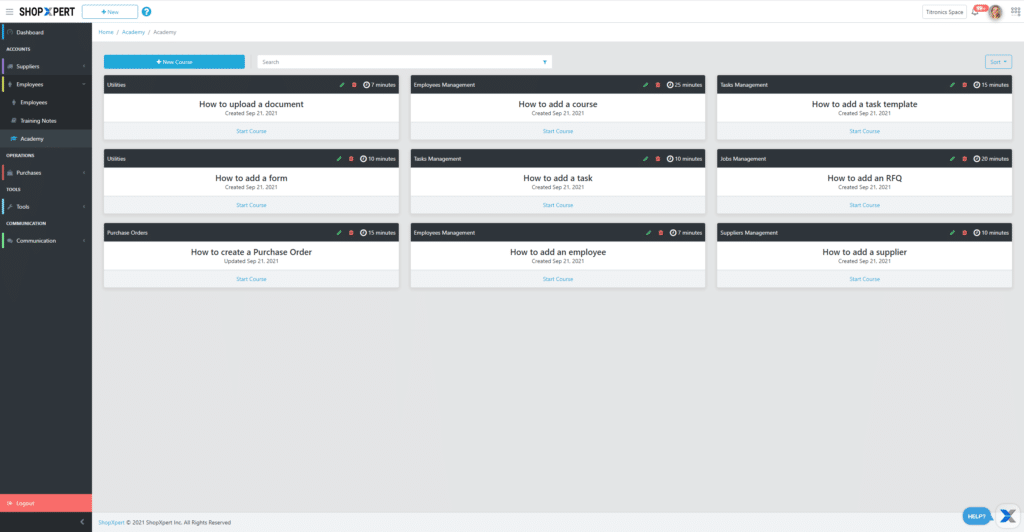Start the 'How to add a task' course

point(558,205)
